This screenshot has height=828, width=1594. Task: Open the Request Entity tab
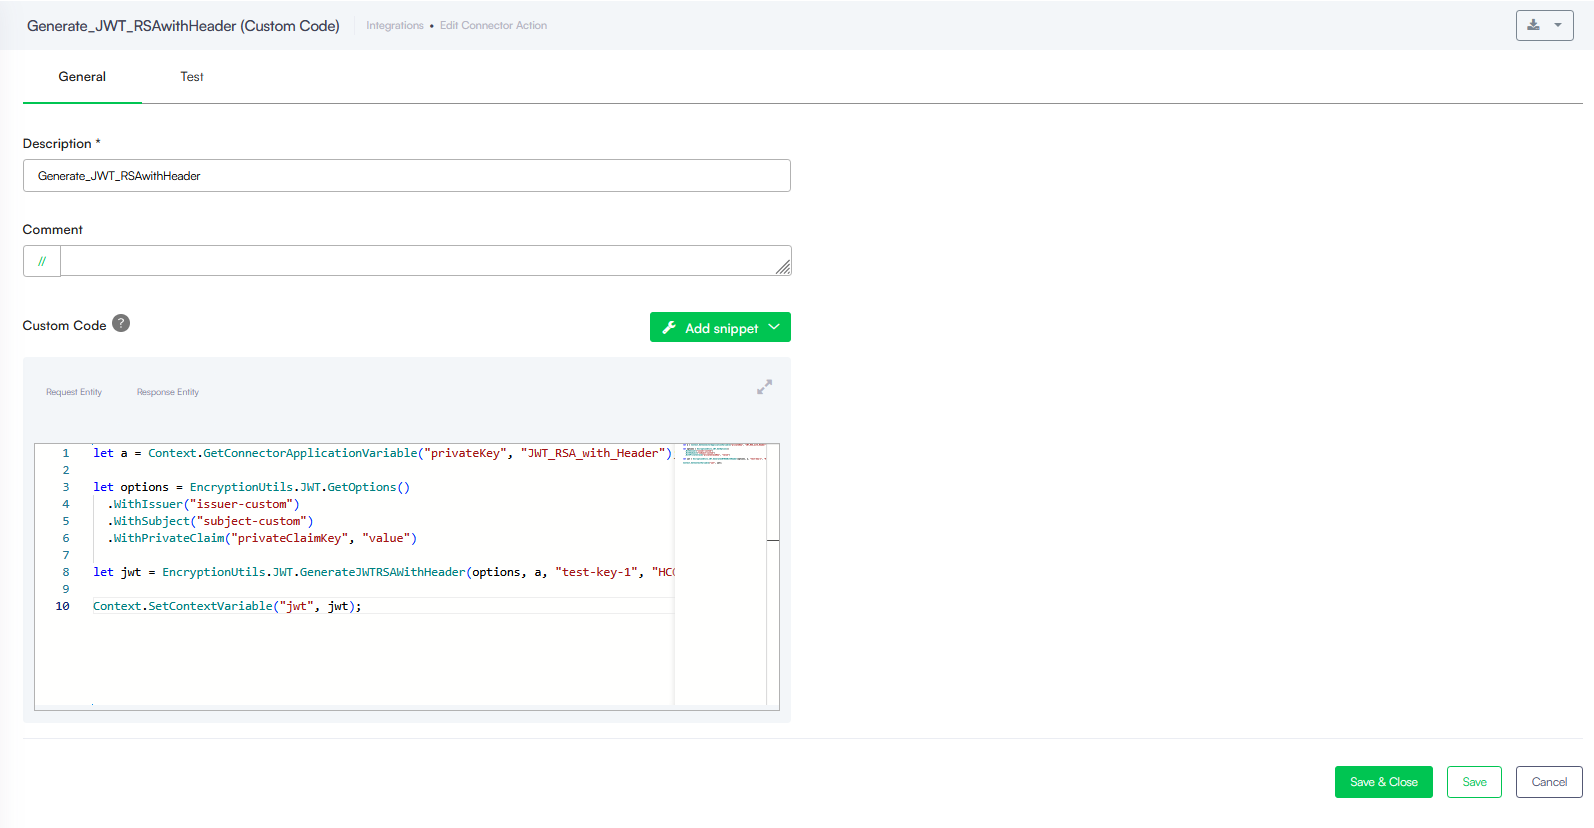74,392
